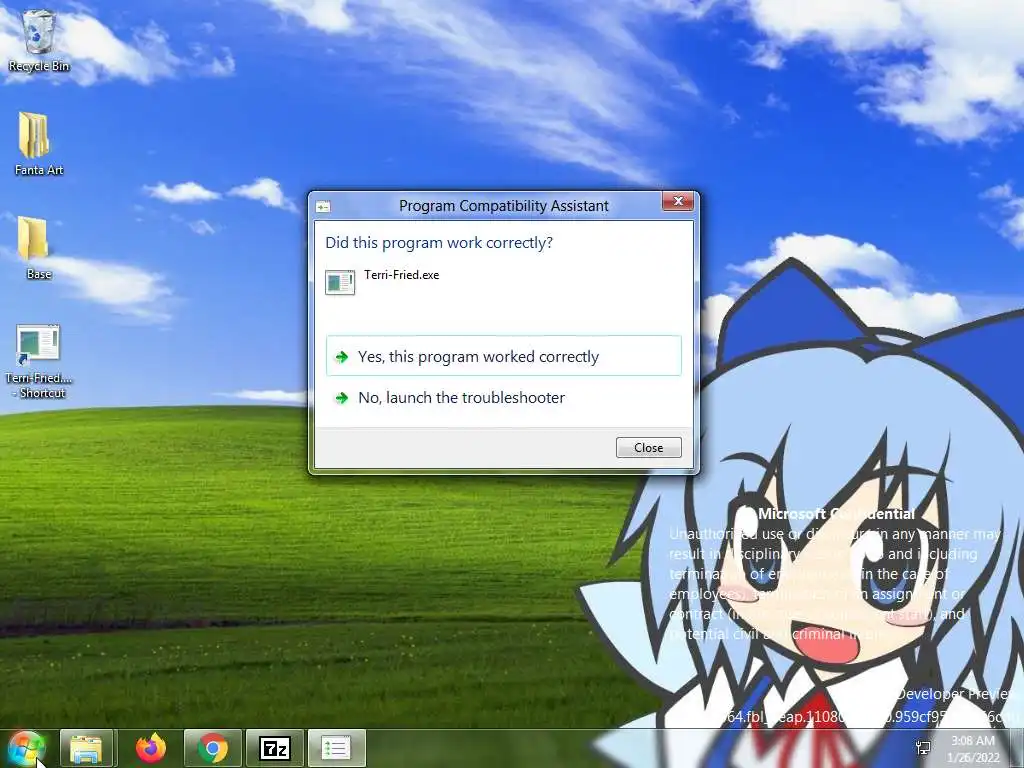This screenshot has height=768, width=1024.
Task: Launch Google Chrome from the taskbar
Action: [213, 748]
